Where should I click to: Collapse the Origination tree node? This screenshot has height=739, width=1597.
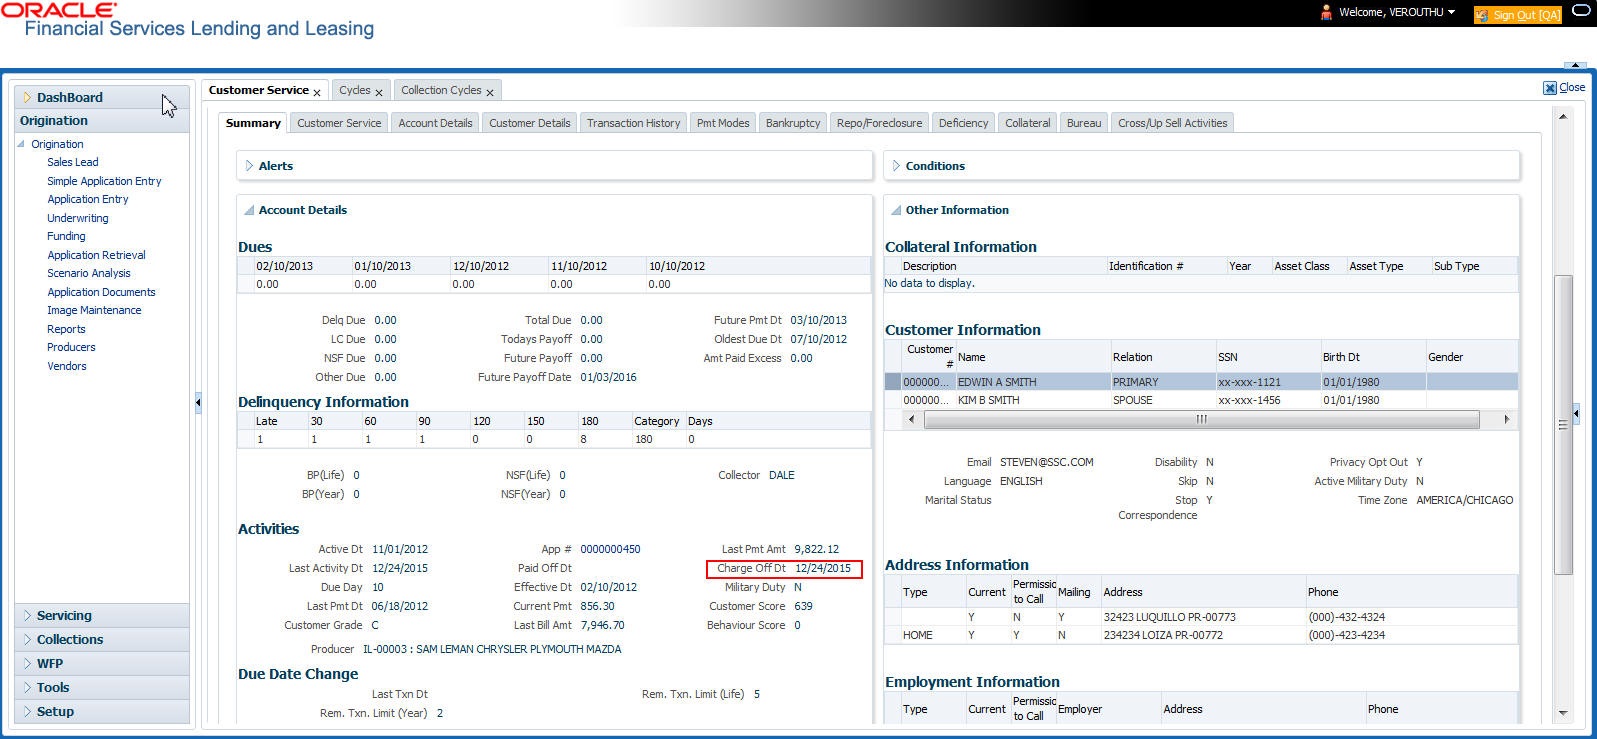pyautogui.click(x=22, y=144)
